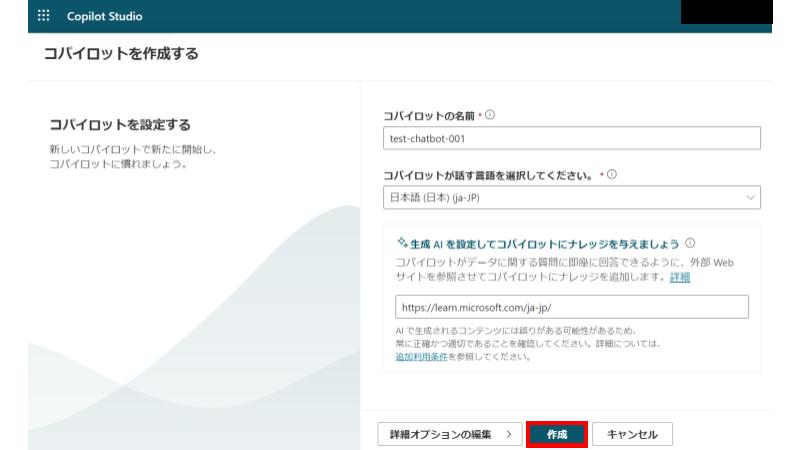800x450 pixels.
Task: Click the キャンセル button
Action: 632,434
